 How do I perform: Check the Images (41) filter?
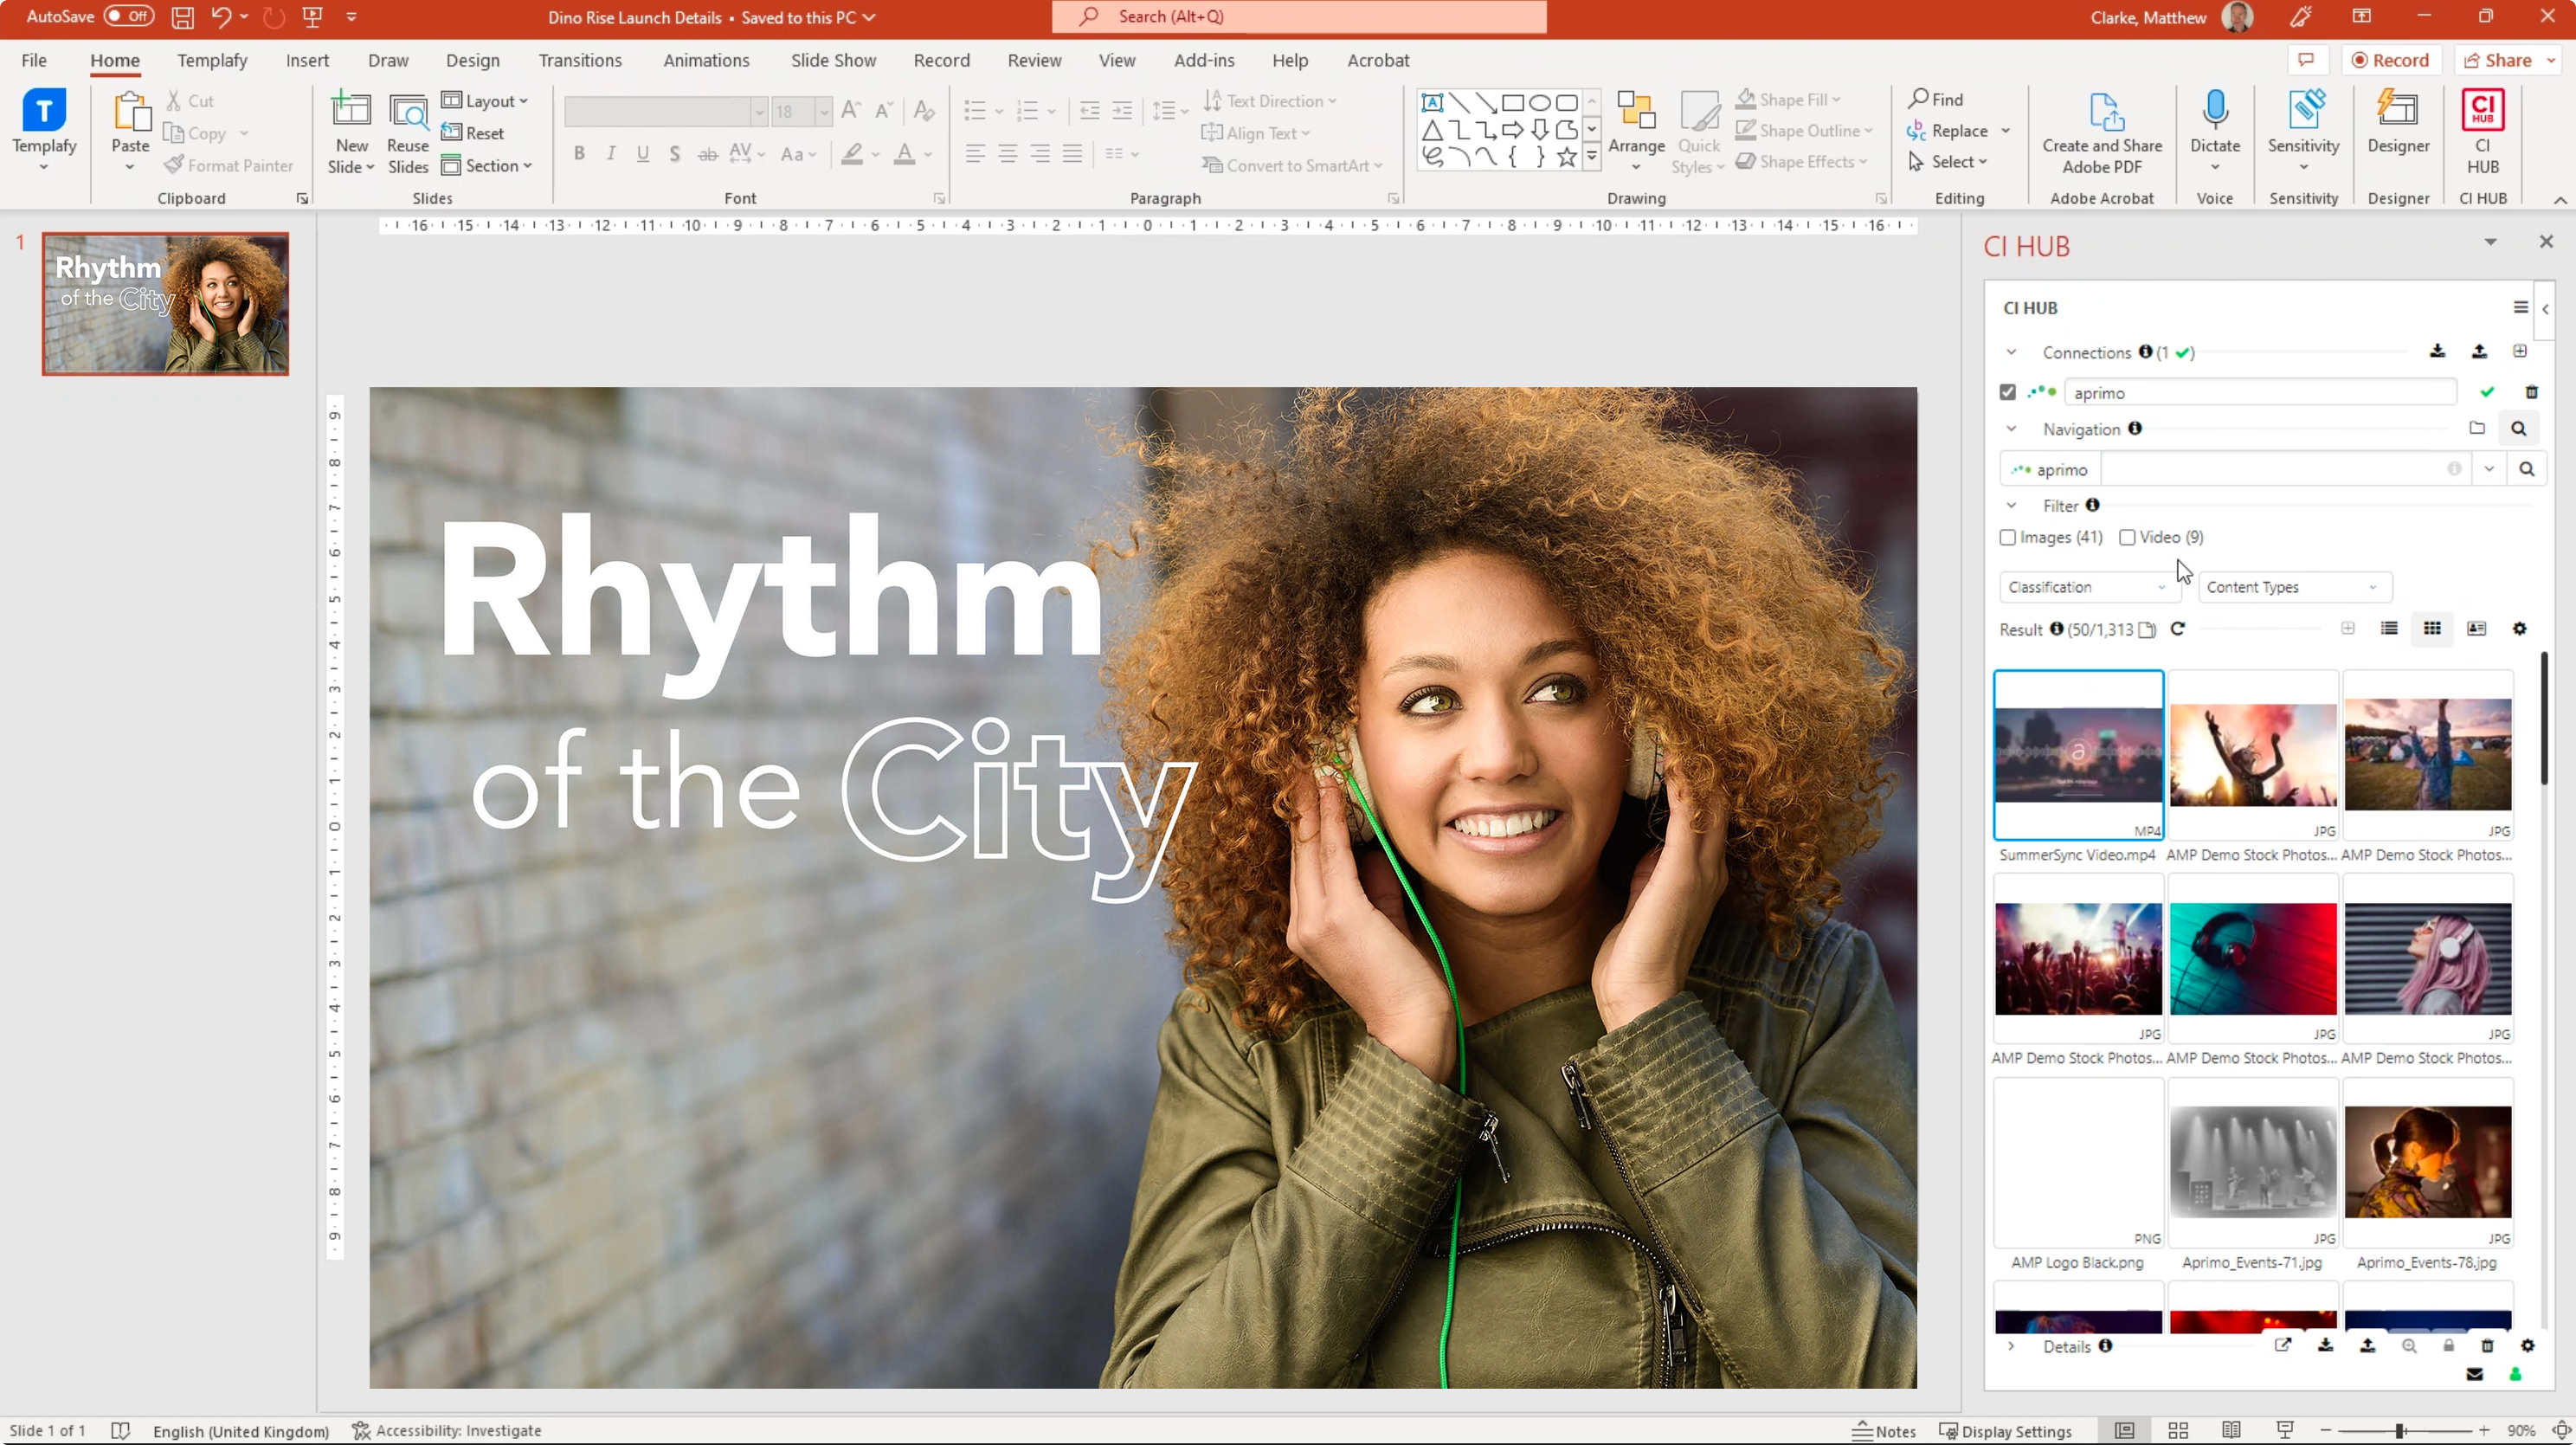click(2007, 537)
